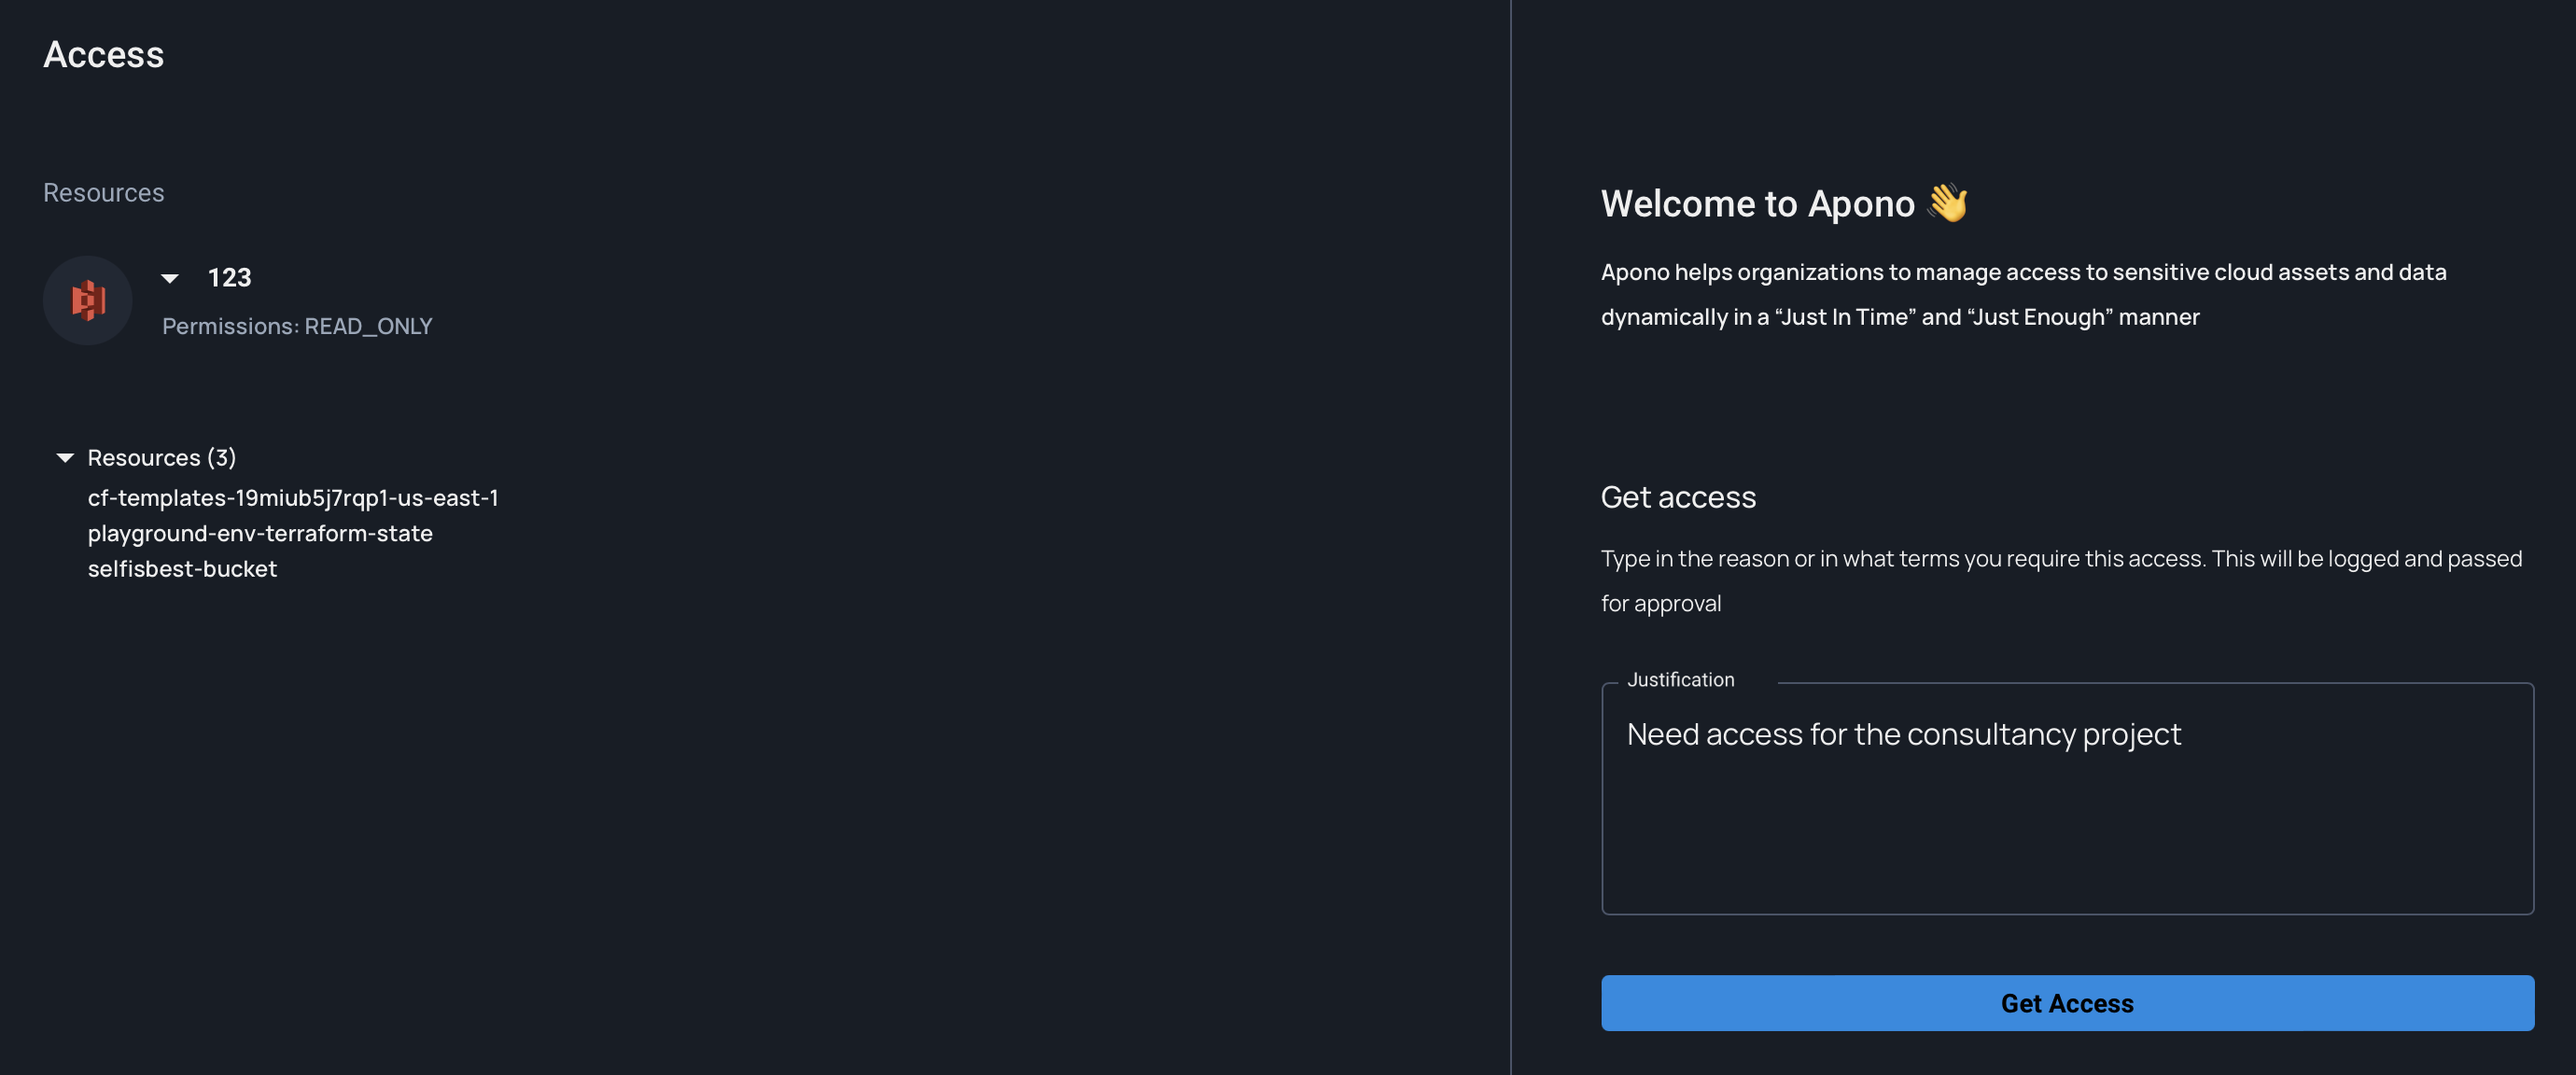The width and height of the screenshot is (2576, 1075).
Task: Select playground-env-terraform-state resource
Action: [x=260, y=533]
